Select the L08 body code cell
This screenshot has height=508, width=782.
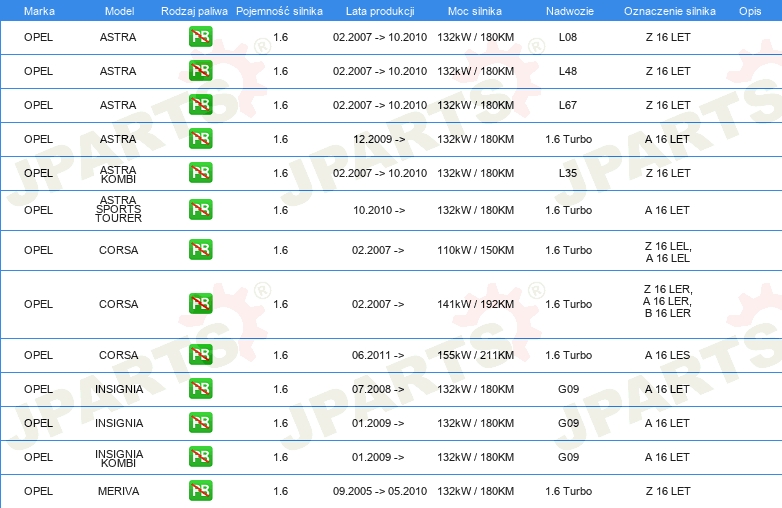click(x=568, y=37)
